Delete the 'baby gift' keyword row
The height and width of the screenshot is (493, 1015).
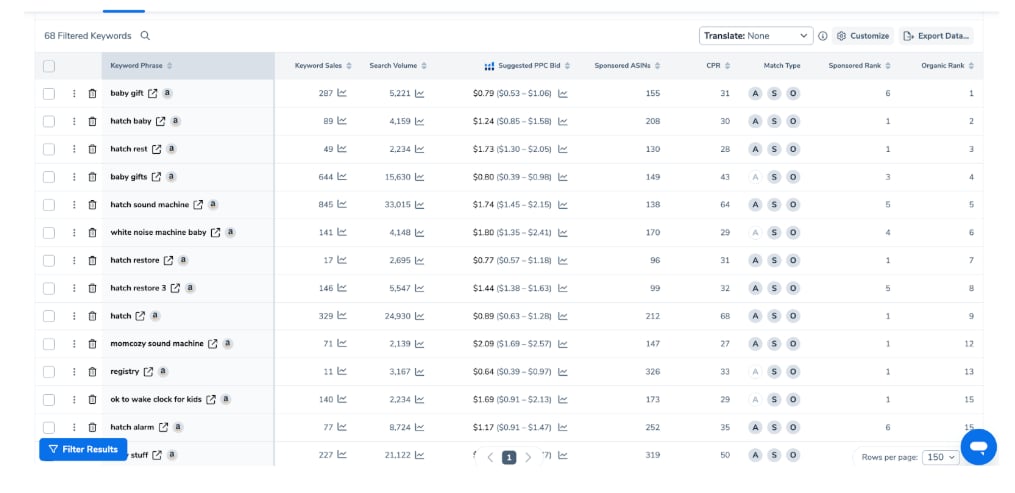click(92, 93)
